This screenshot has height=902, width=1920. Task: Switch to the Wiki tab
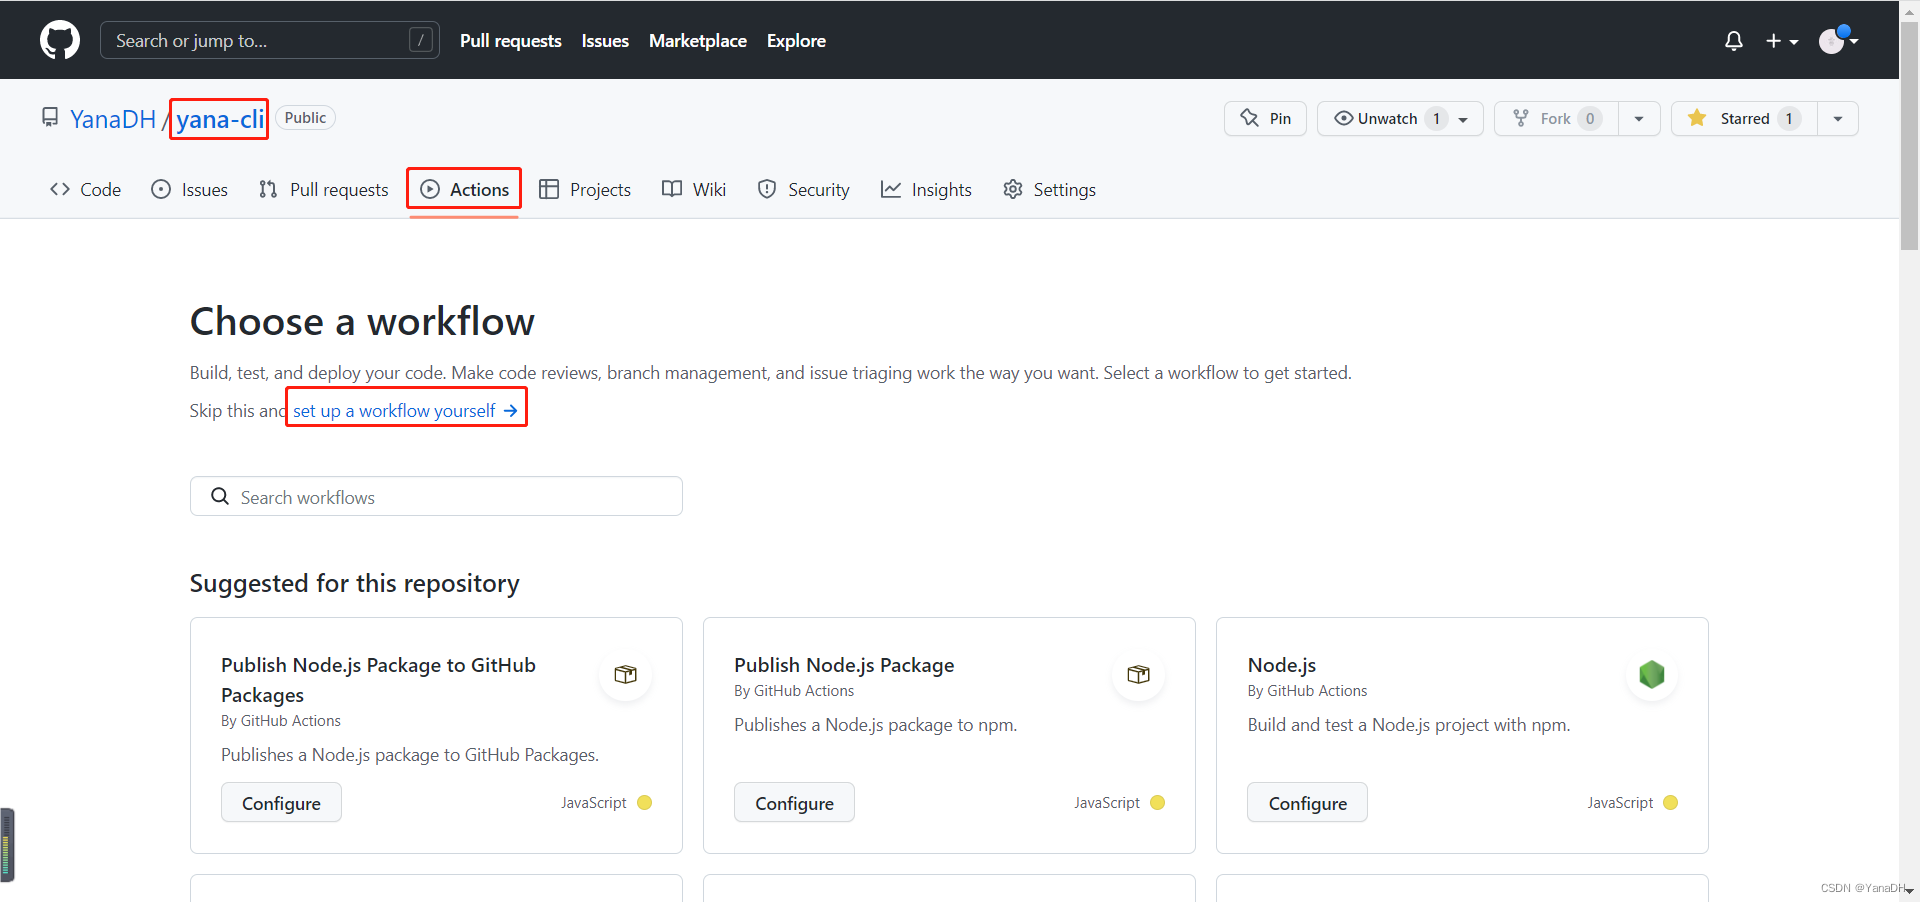point(694,189)
